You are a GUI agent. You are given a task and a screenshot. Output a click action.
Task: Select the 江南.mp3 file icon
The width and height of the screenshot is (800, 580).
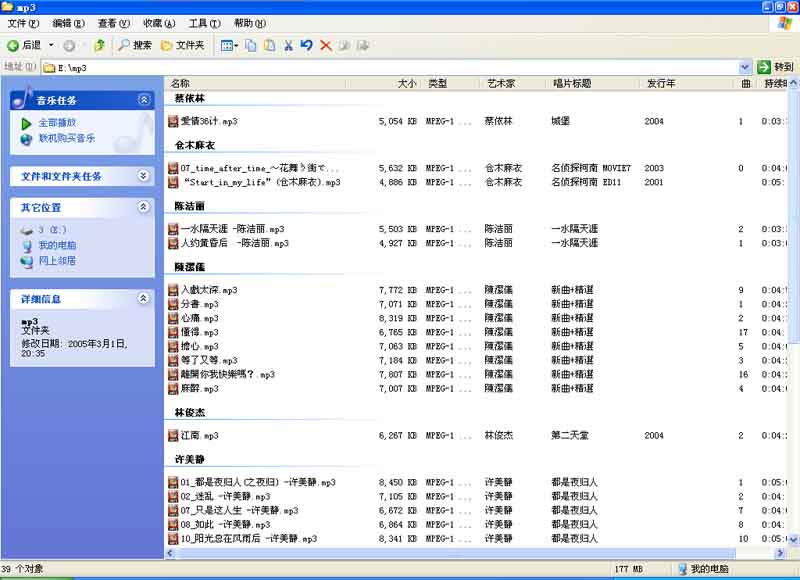pyautogui.click(x=173, y=436)
